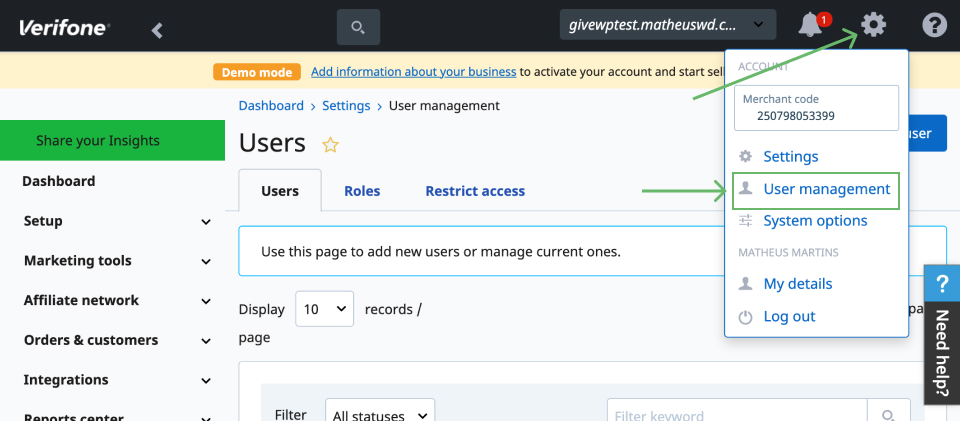This screenshot has height=421, width=960.
Task: Click person icon beside User management
Action: [x=745, y=188]
